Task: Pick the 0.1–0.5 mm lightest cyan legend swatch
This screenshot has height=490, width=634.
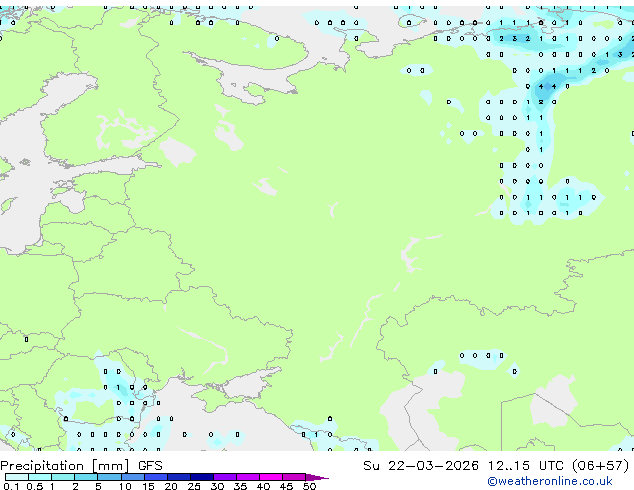Action: click(17, 477)
